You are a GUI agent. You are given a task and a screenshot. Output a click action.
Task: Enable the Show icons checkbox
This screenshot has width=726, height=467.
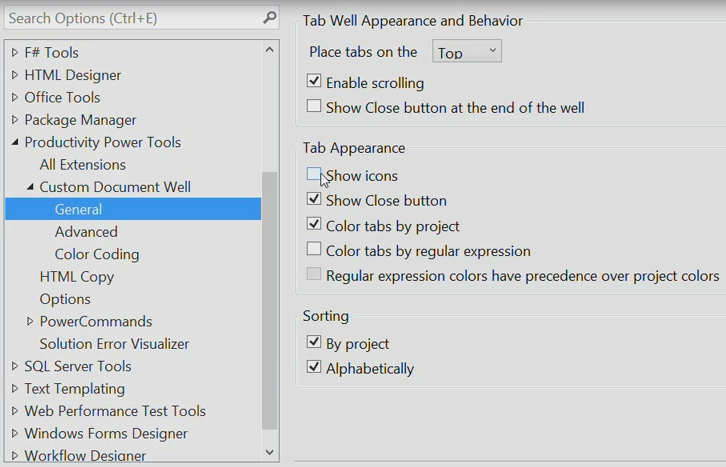click(x=314, y=174)
